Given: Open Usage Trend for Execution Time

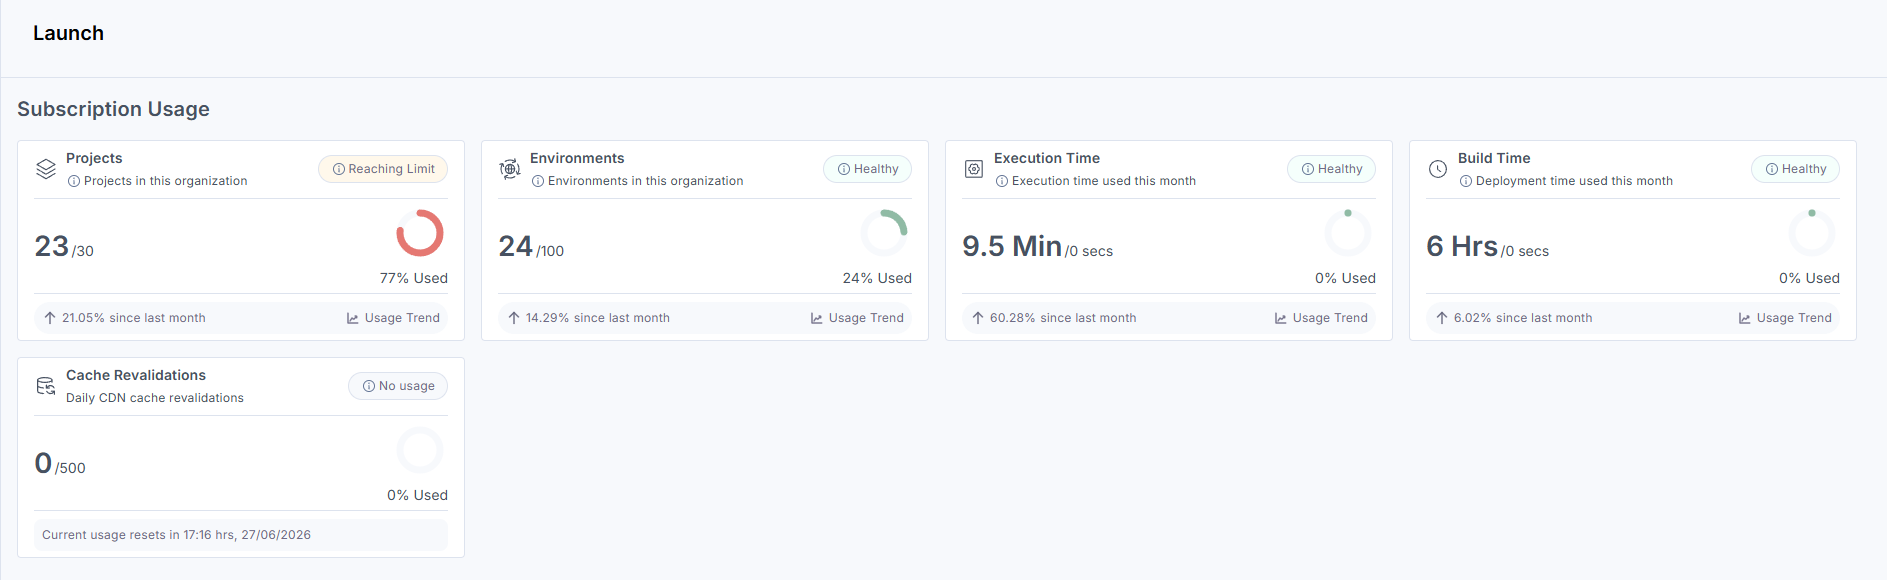Looking at the screenshot, I should tap(1321, 318).
